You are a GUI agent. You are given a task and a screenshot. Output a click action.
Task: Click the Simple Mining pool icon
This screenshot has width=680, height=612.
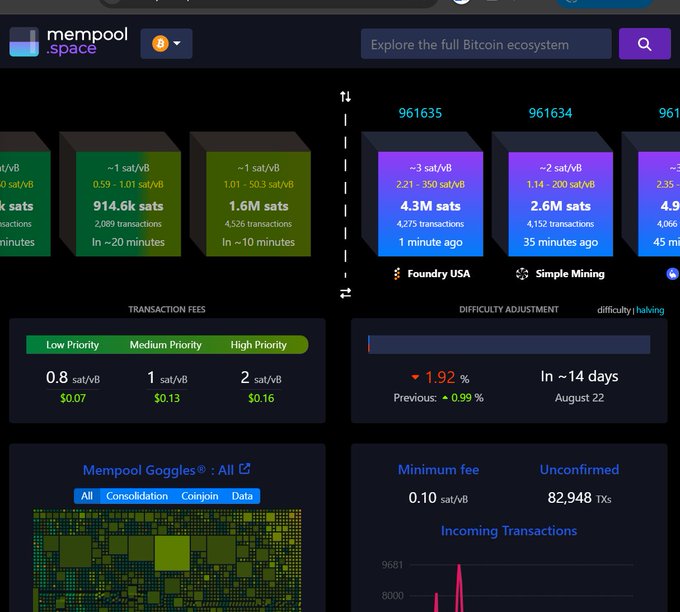(522, 274)
